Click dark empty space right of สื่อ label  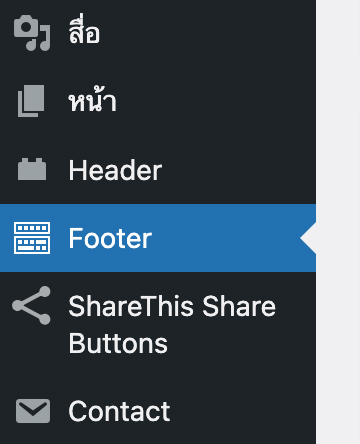[x=208, y=33]
